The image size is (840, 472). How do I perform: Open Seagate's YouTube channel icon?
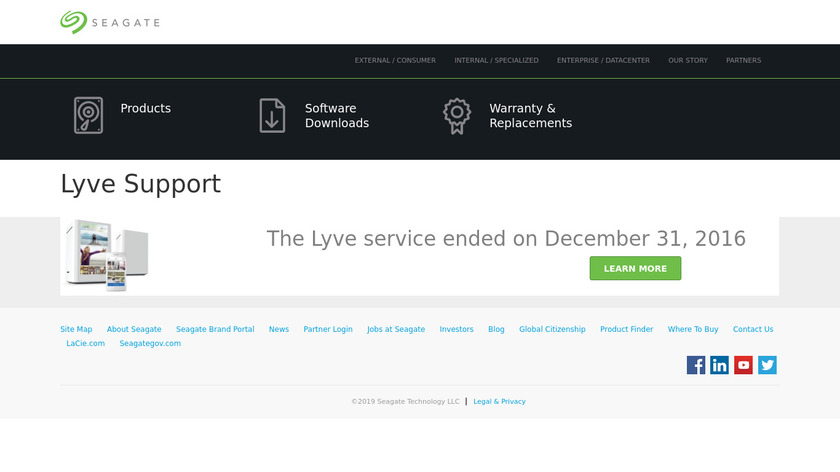point(743,365)
